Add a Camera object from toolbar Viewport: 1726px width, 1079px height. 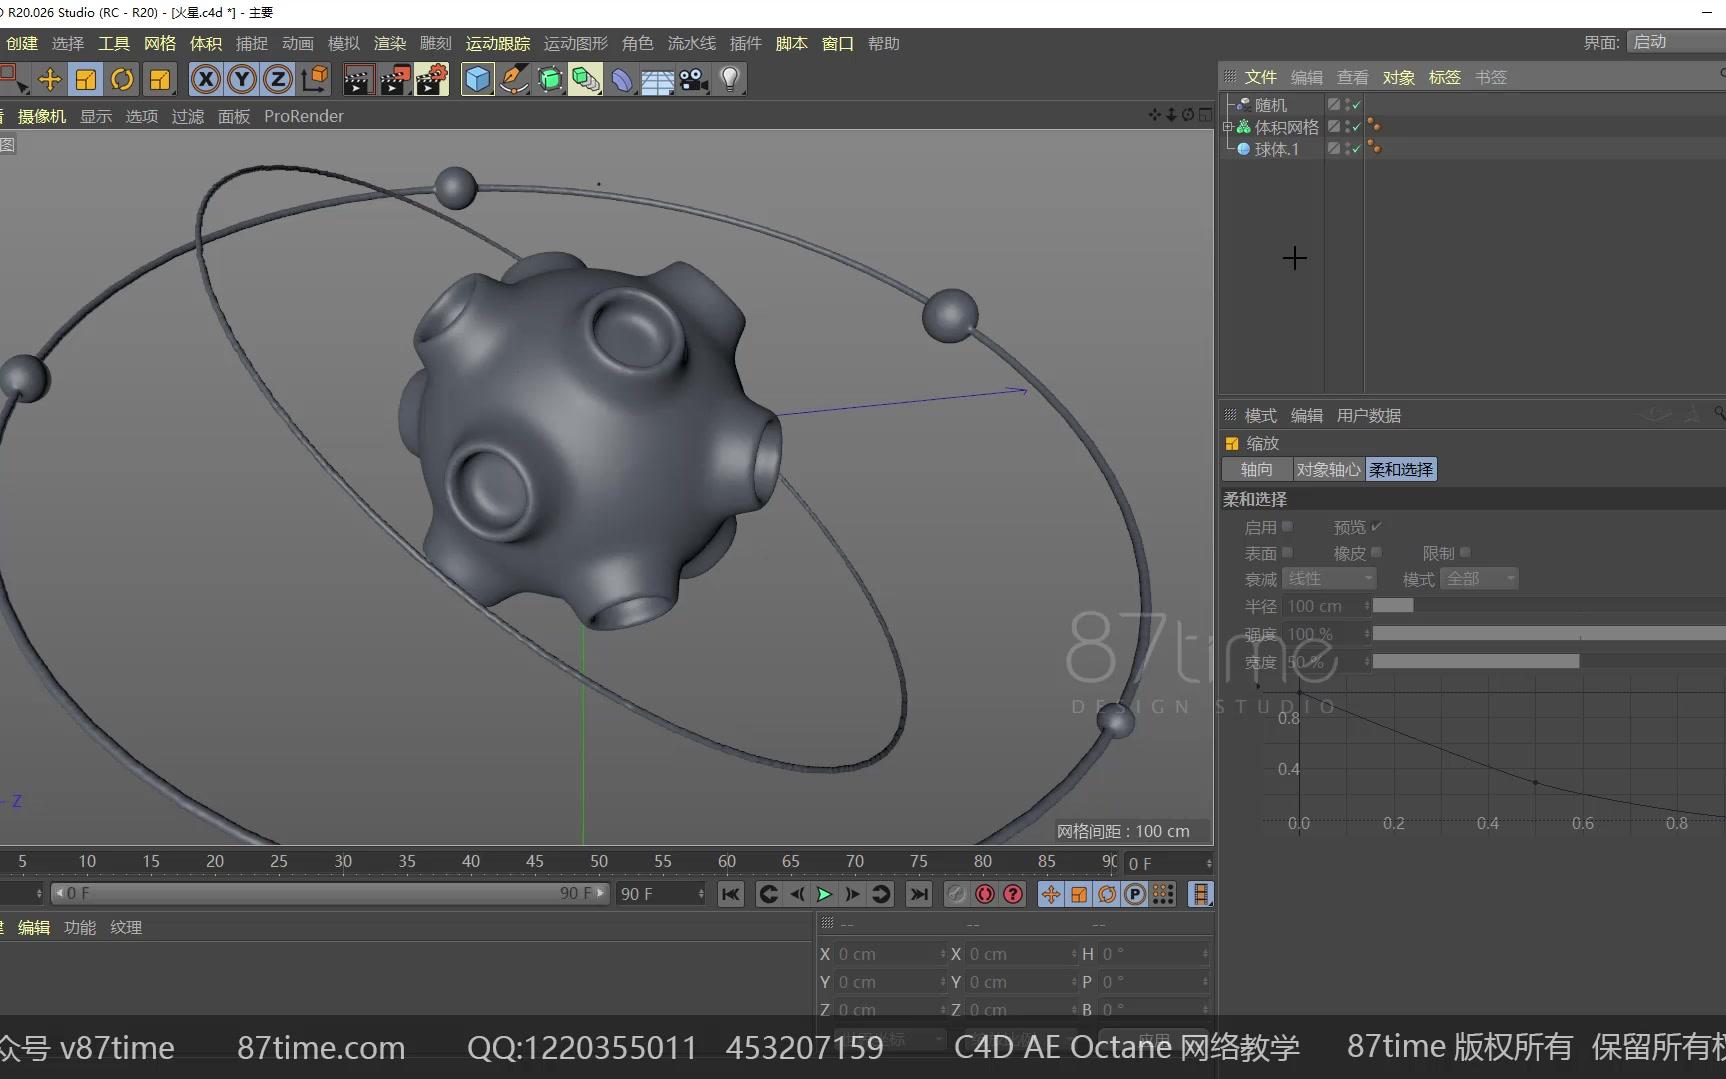[x=693, y=79]
